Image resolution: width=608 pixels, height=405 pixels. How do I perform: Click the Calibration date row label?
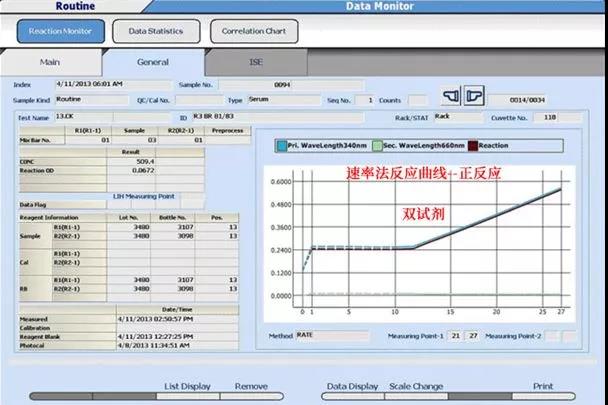[x=35, y=328]
